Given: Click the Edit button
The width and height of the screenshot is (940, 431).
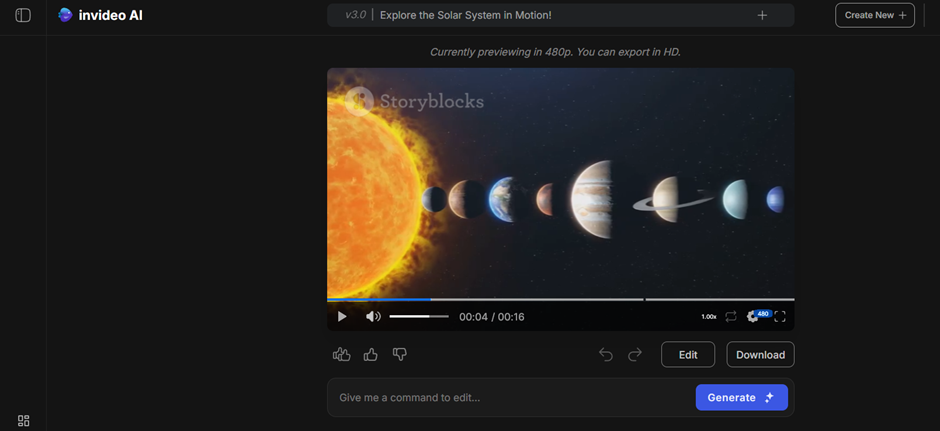Looking at the screenshot, I should click(x=688, y=354).
